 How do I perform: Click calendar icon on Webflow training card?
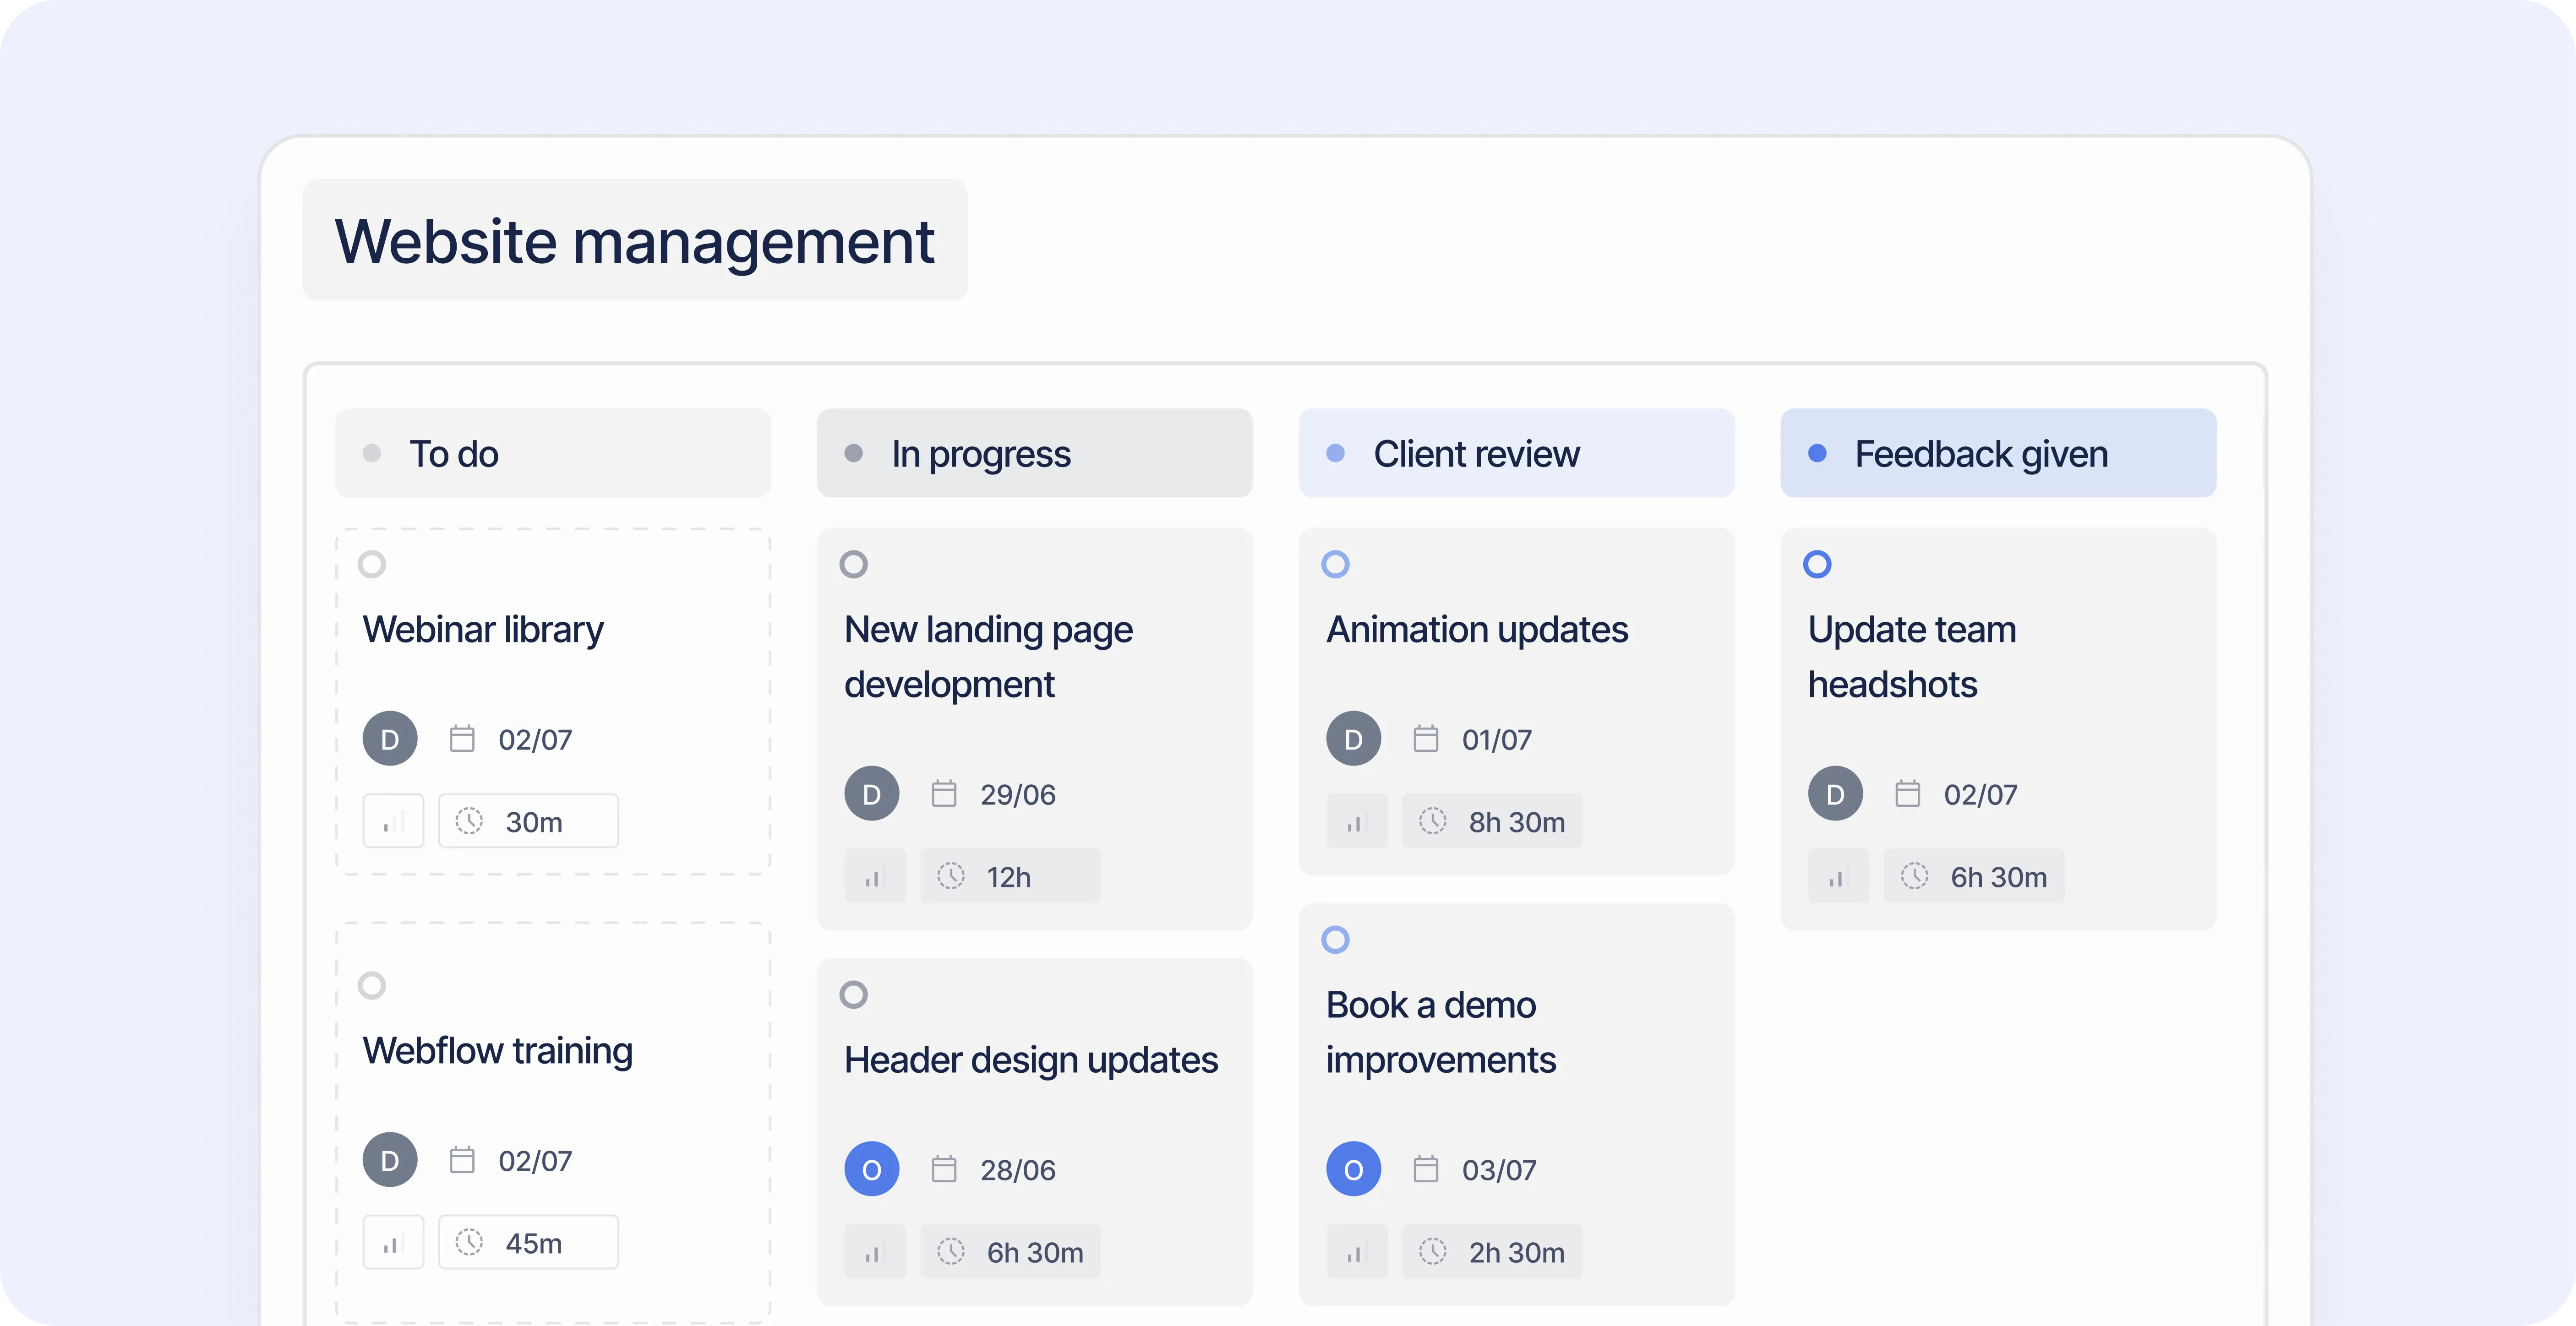(x=462, y=1160)
